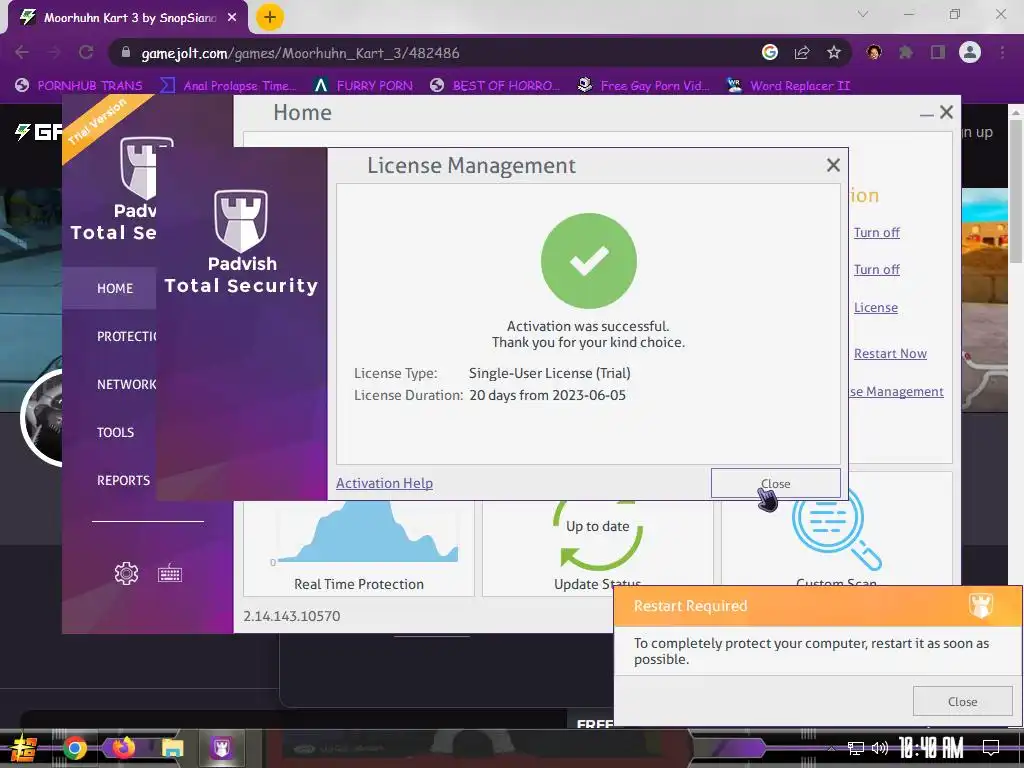
Task: Go back in Chrome
Action: click(x=22, y=52)
